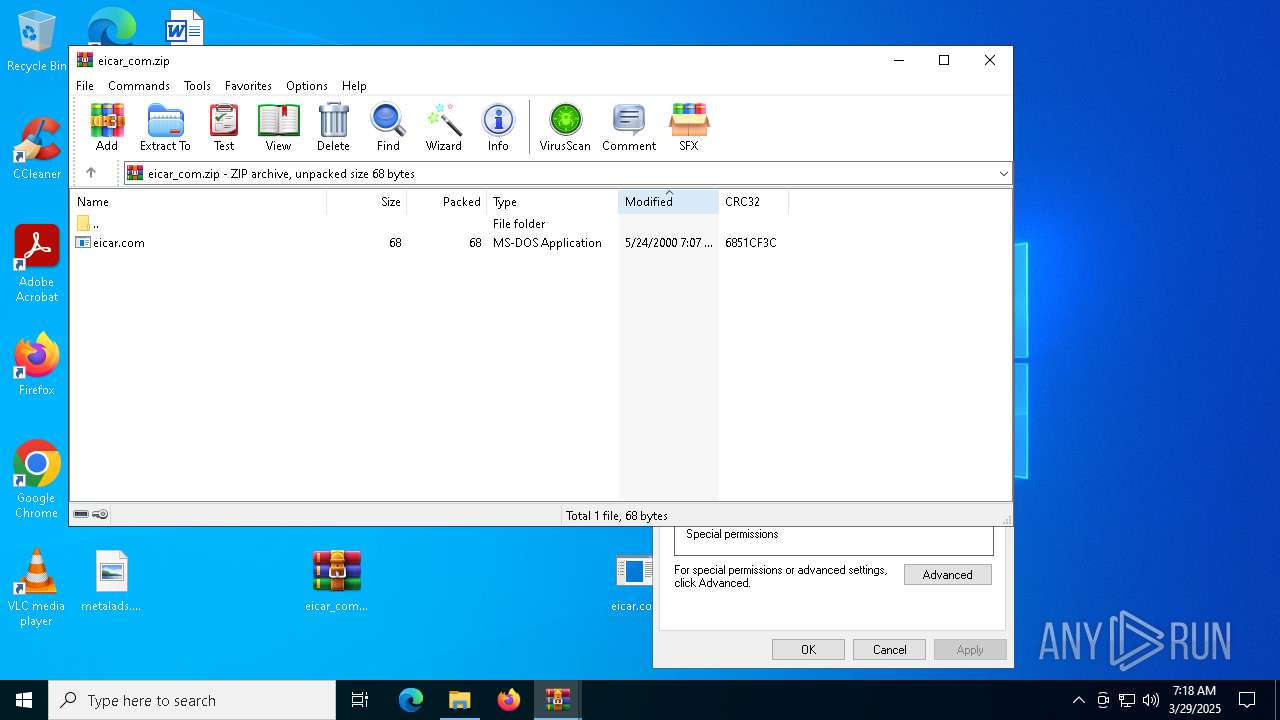The height and width of the screenshot is (720, 1280).
Task: Open volume control in tray
Action: coord(1151,700)
